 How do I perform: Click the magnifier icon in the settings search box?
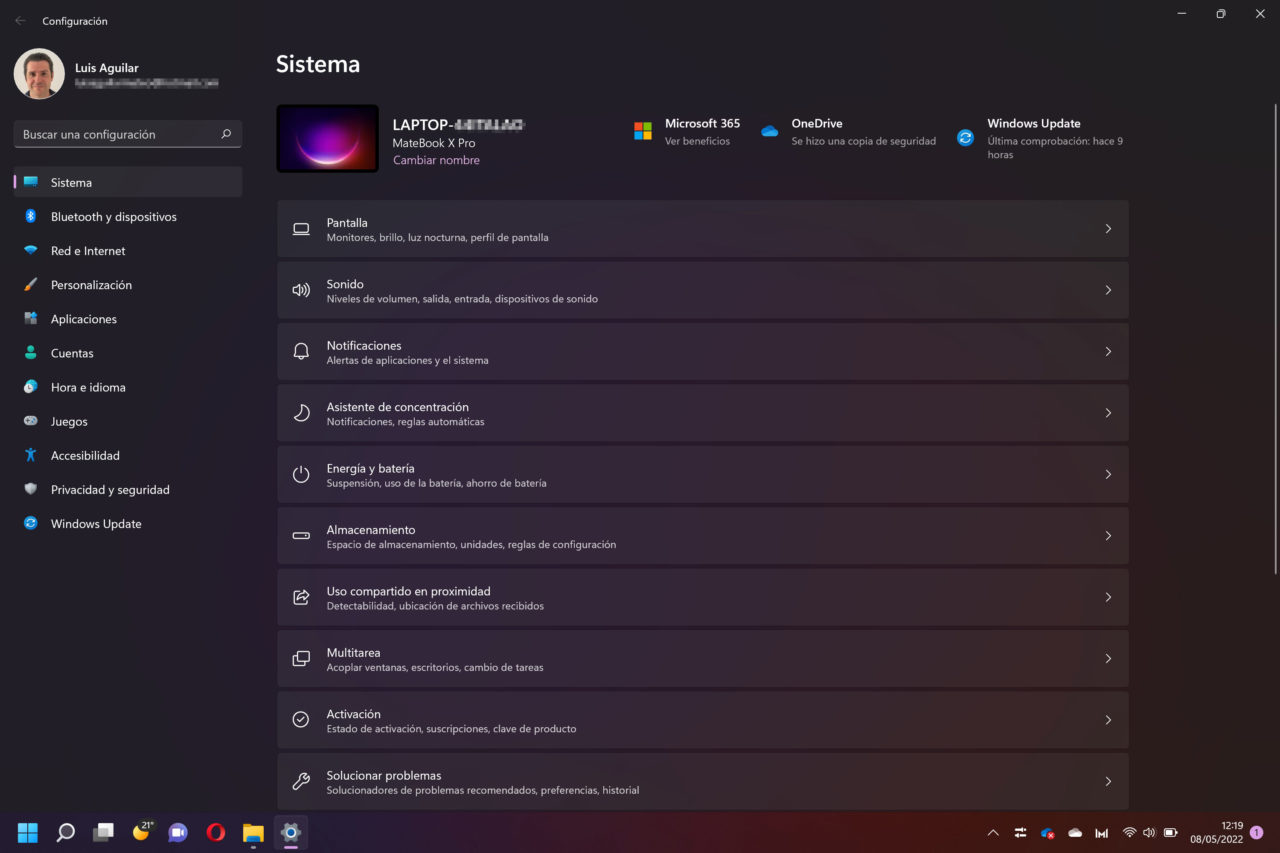click(226, 134)
